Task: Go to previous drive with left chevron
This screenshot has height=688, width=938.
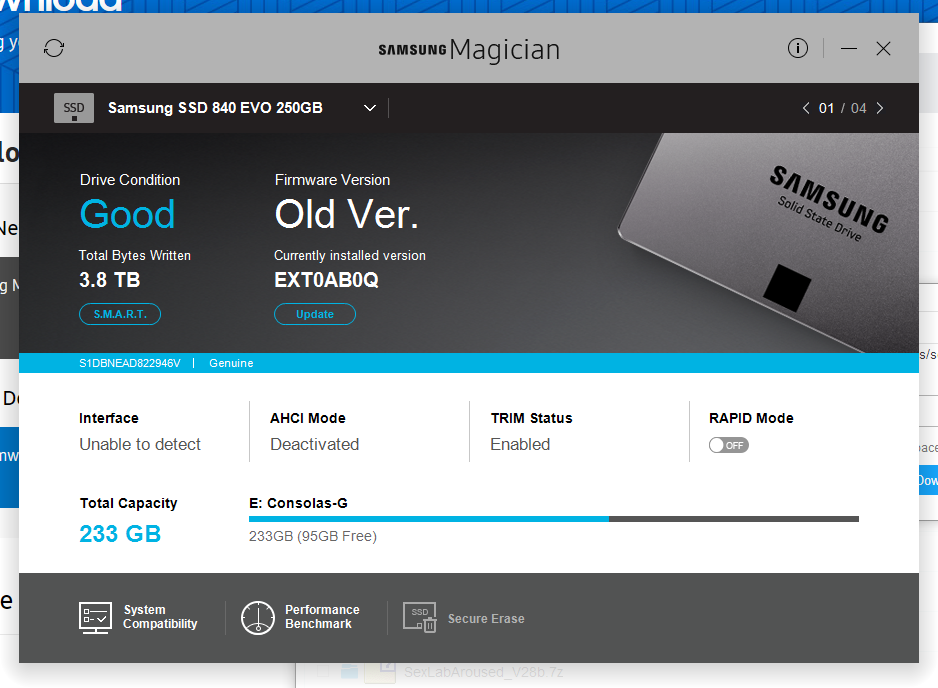Action: pyautogui.click(x=806, y=108)
